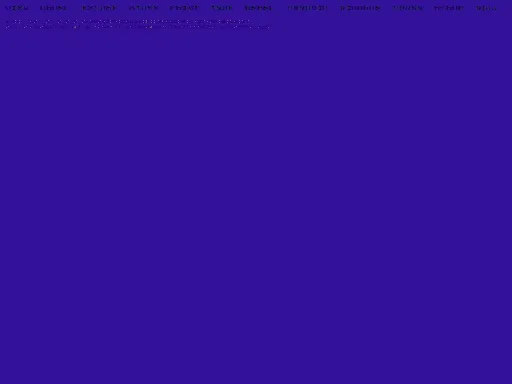Screen dimensions: 512x384
Task: Open the first item in the top navigation bar
Action: pos(17,8)
